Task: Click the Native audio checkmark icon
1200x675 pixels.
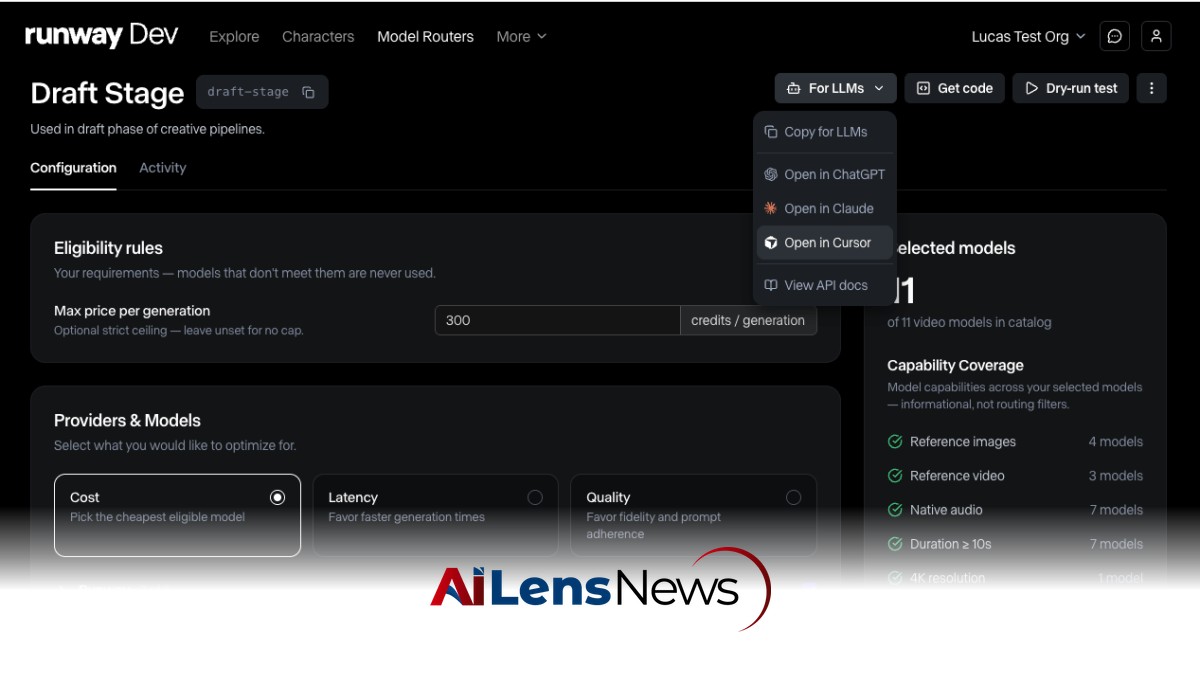Action: tap(895, 510)
